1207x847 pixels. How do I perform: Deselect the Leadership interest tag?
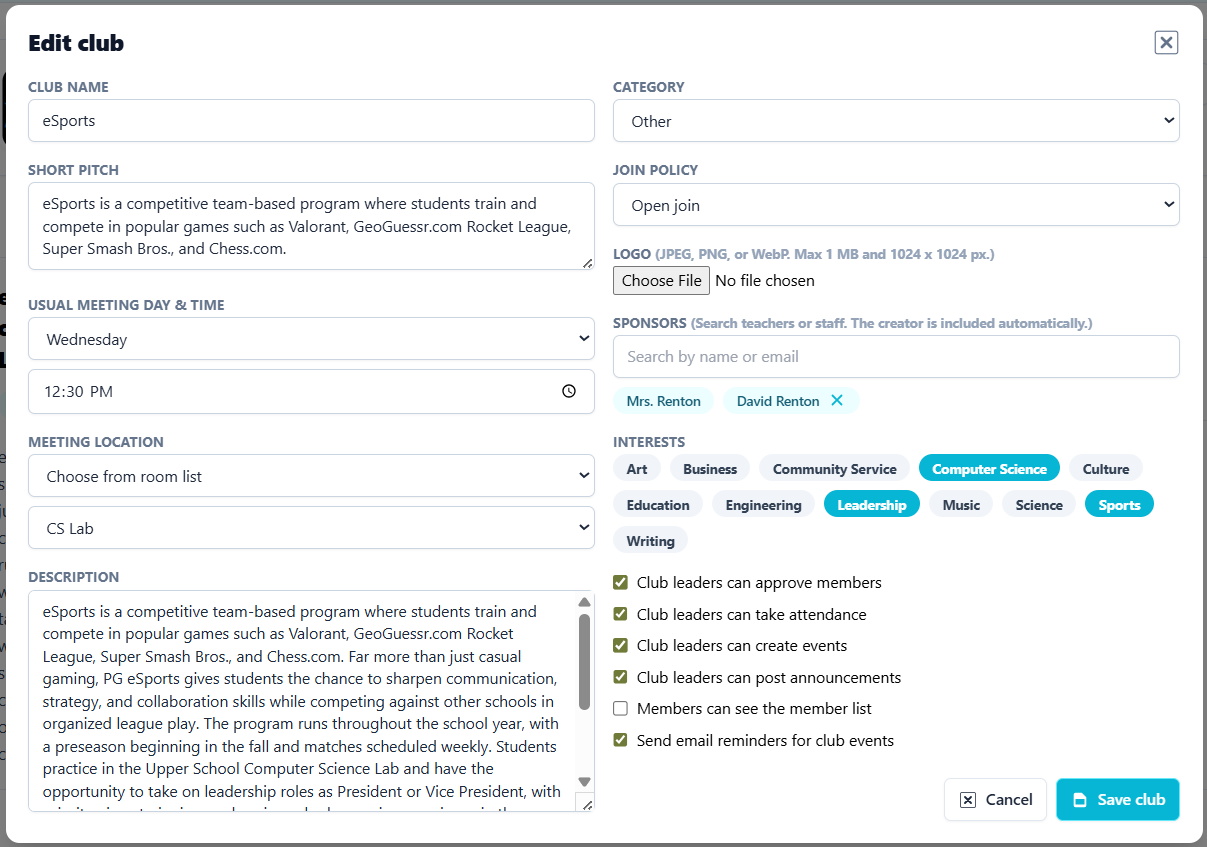coord(872,505)
